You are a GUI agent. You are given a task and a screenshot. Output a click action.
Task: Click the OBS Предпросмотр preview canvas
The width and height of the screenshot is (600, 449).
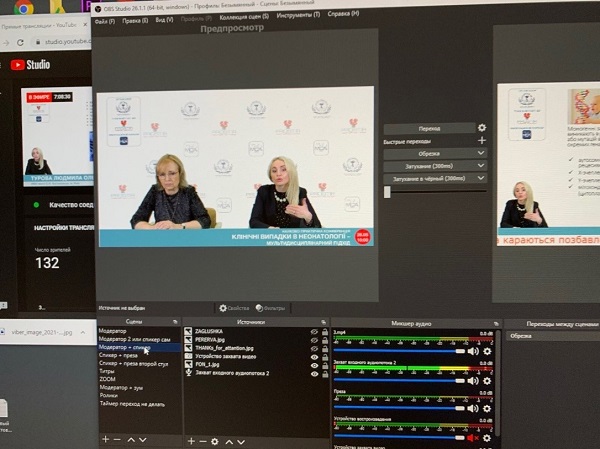(235, 166)
